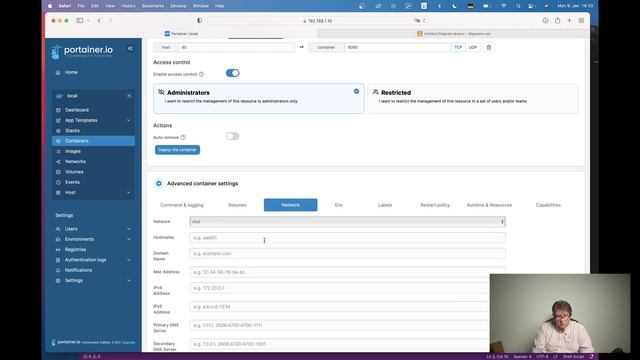
Task: Select Containers in the sidebar
Action: click(x=93, y=141)
